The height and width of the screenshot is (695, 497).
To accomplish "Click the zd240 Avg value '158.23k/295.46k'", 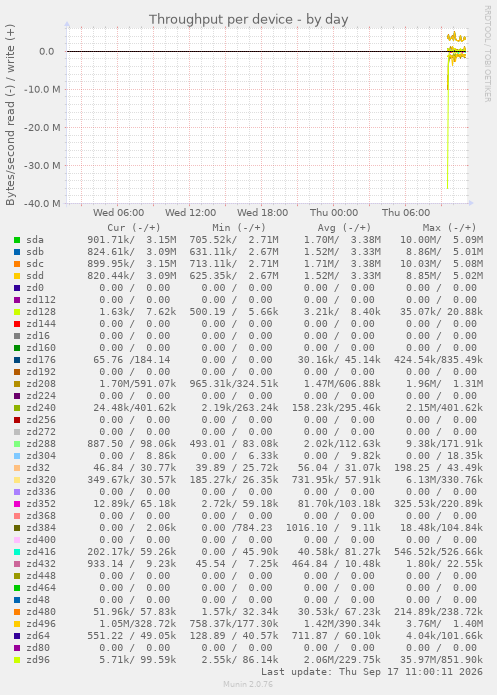I will [x=336, y=408].
